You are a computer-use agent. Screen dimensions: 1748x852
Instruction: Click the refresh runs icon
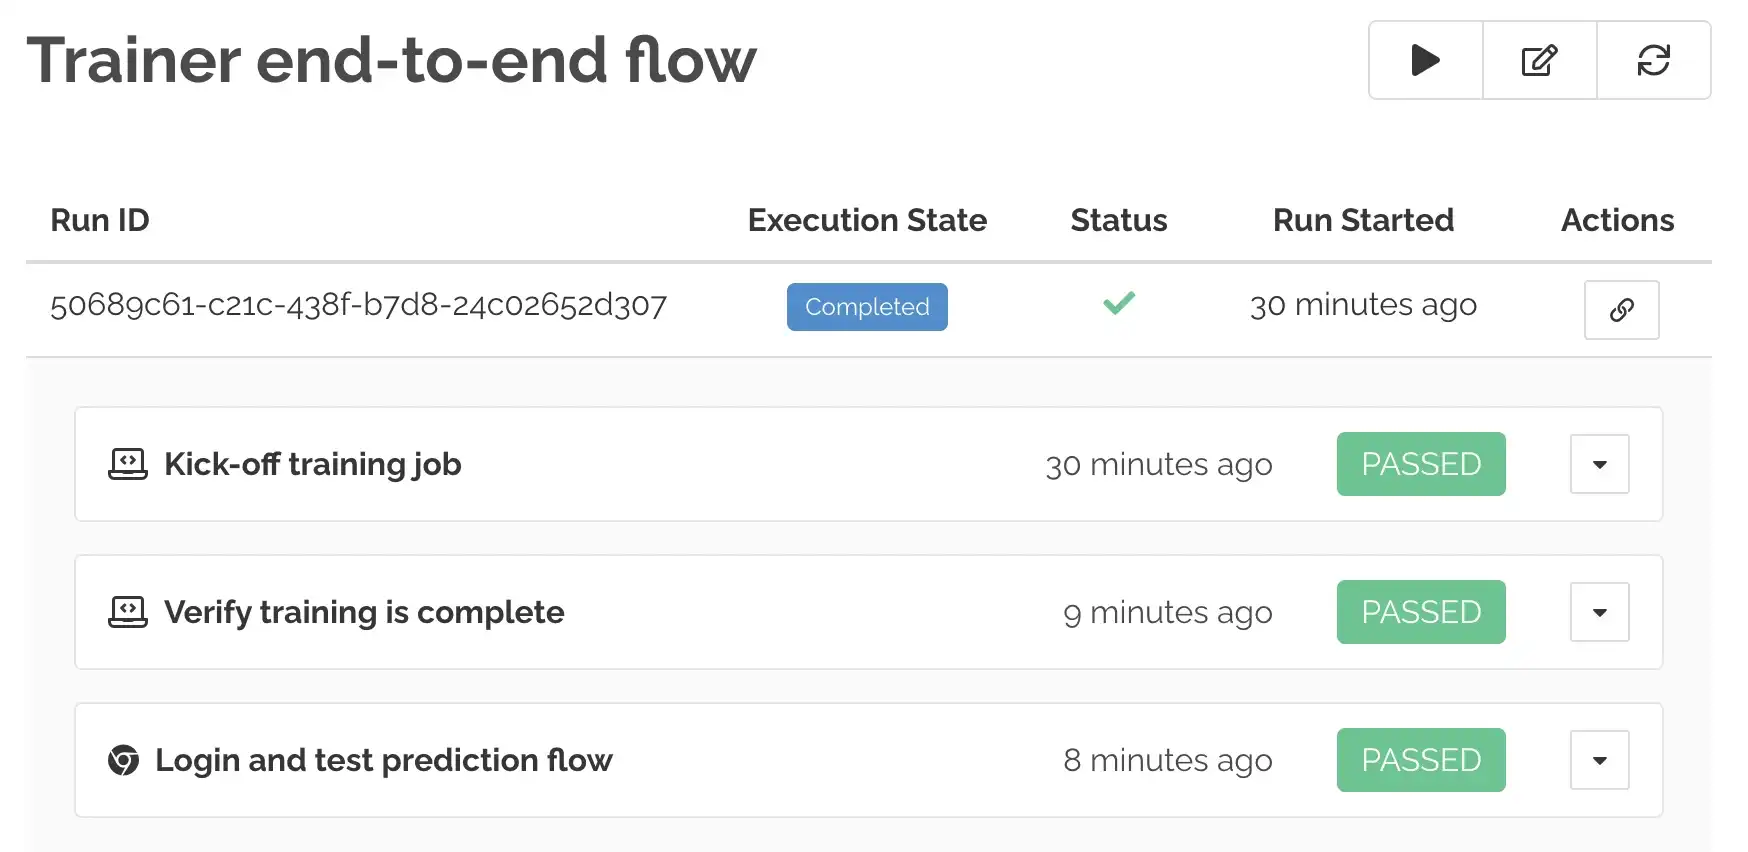pyautogui.click(x=1654, y=61)
